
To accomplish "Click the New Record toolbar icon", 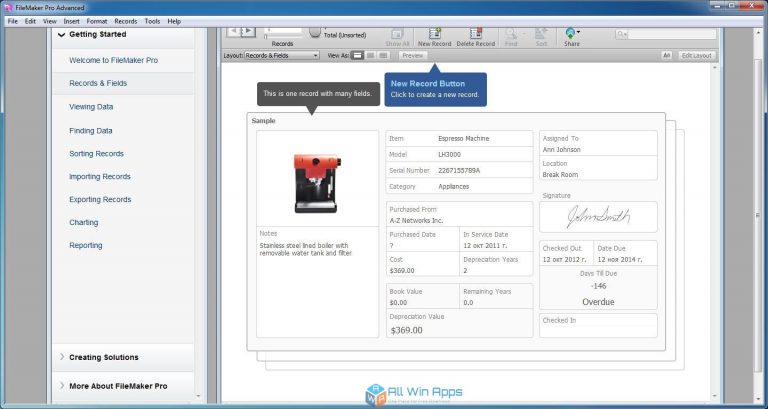I will click(x=434, y=33).
